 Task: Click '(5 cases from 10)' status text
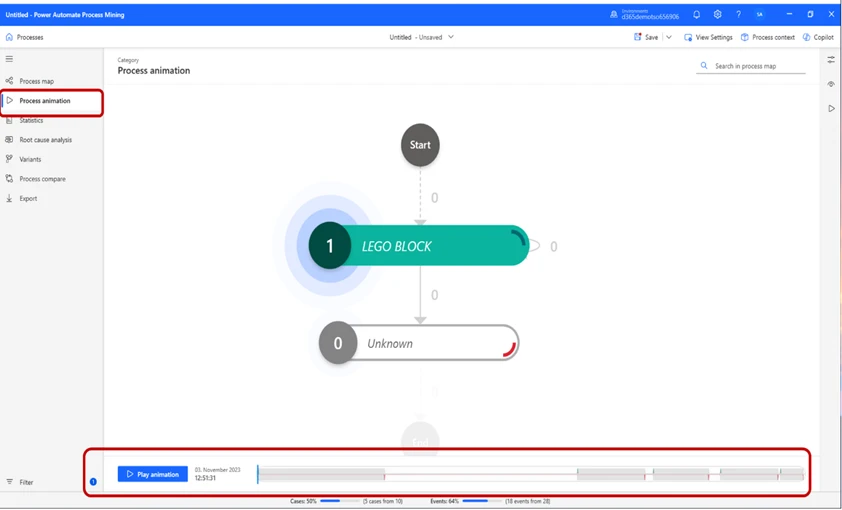click(x=382, y=501)
